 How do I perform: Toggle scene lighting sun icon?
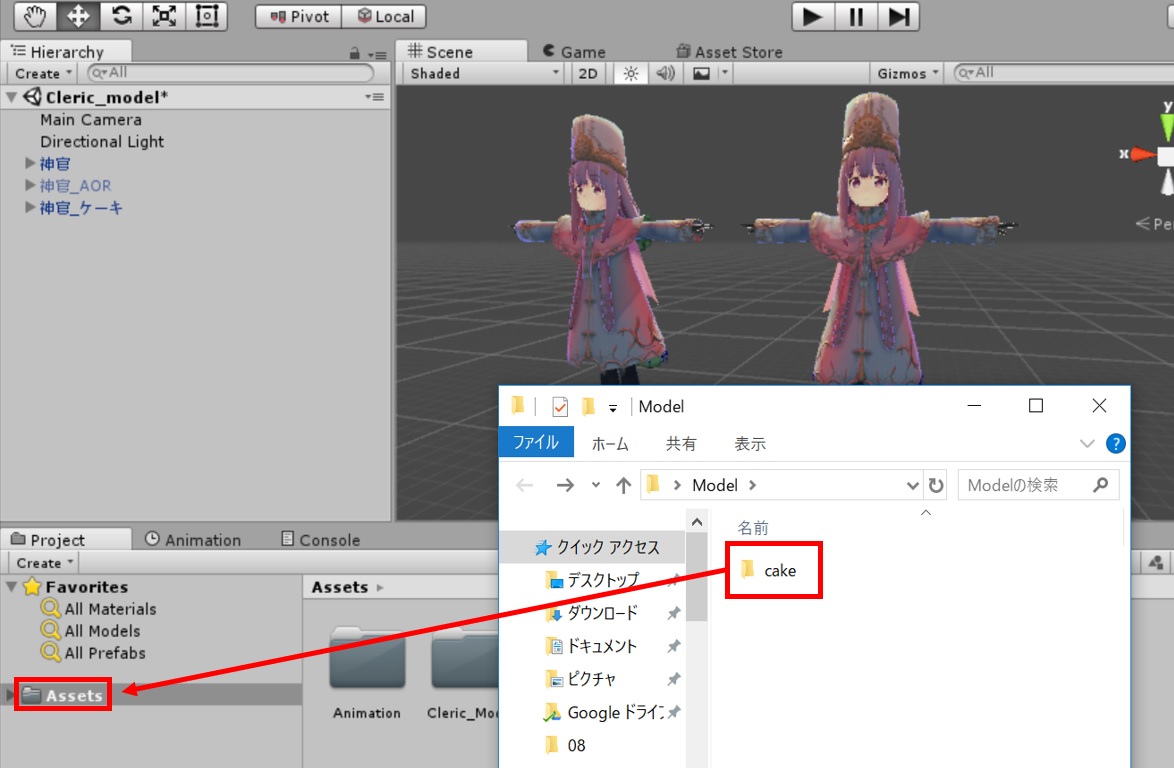click(630, 73)
